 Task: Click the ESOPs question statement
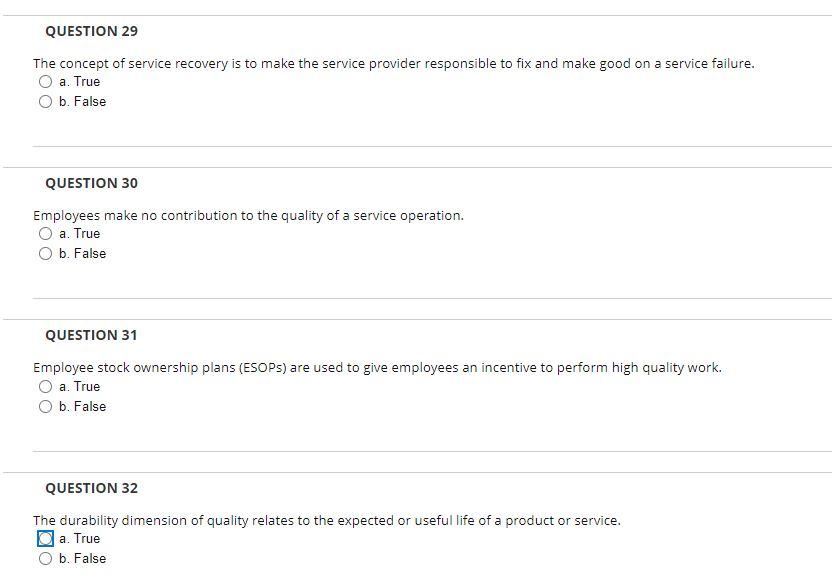pos(377,366)
